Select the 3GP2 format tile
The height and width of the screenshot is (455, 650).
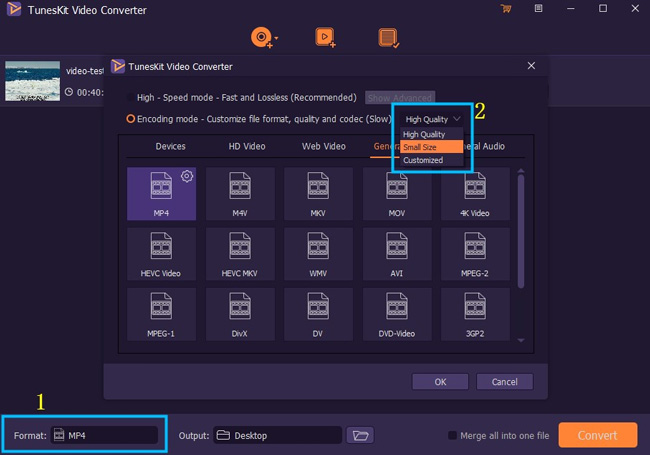pos(475,314)
